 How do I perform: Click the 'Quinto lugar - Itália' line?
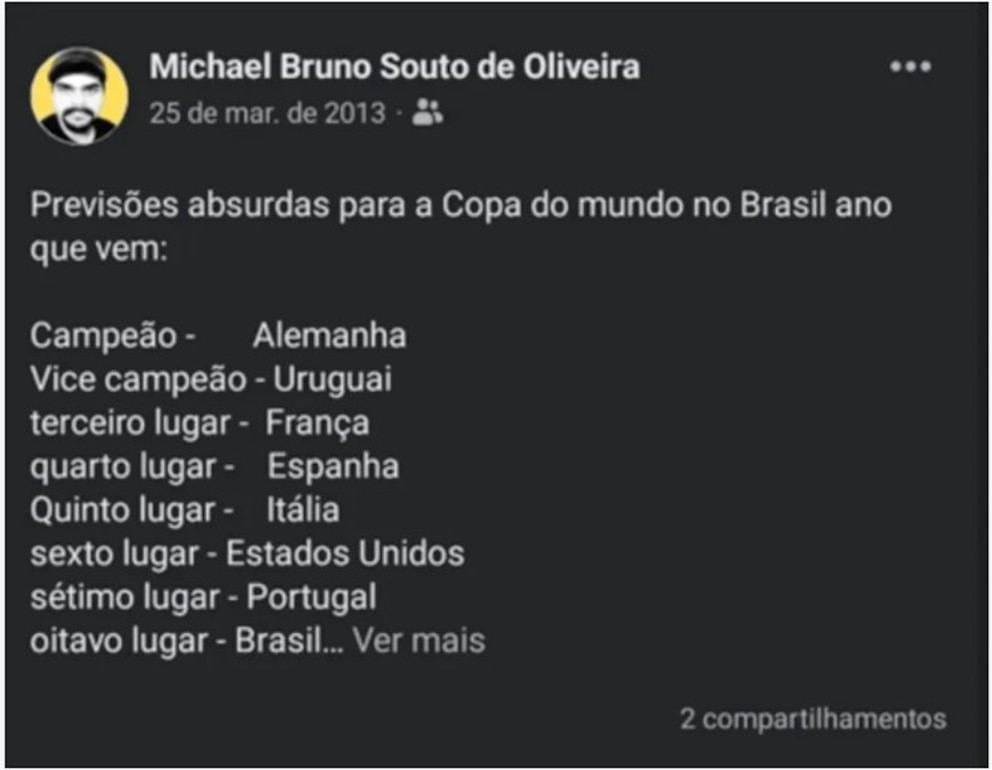[185, 511]
